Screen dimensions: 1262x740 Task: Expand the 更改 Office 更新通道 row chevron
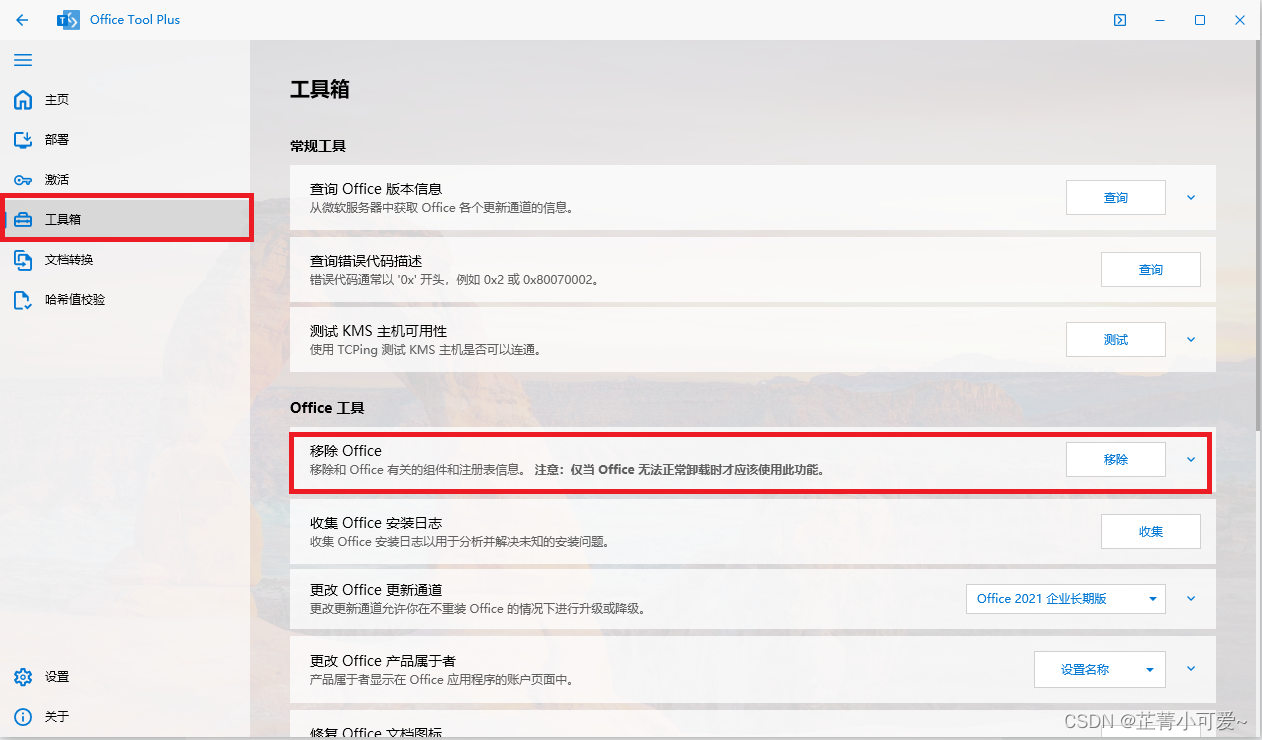click(x=1191, y=599)
